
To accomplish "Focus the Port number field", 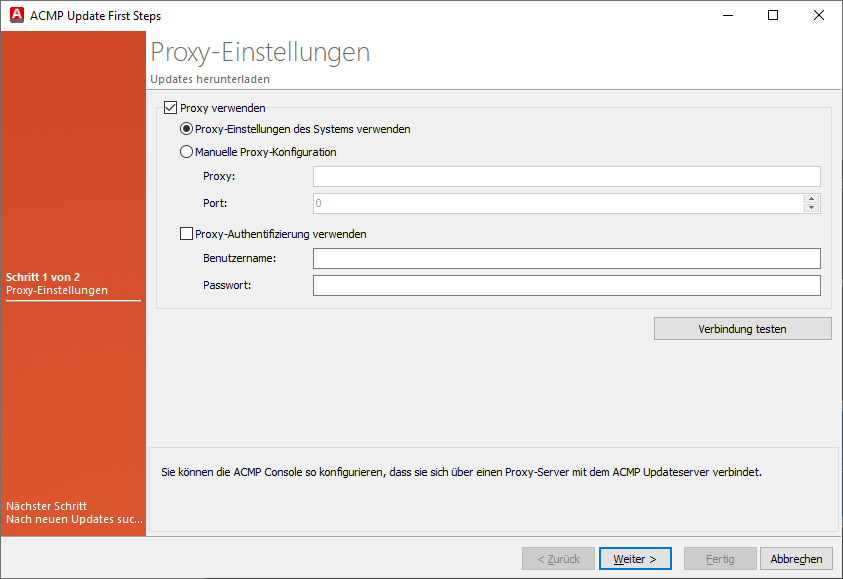I will click(557, 204).
